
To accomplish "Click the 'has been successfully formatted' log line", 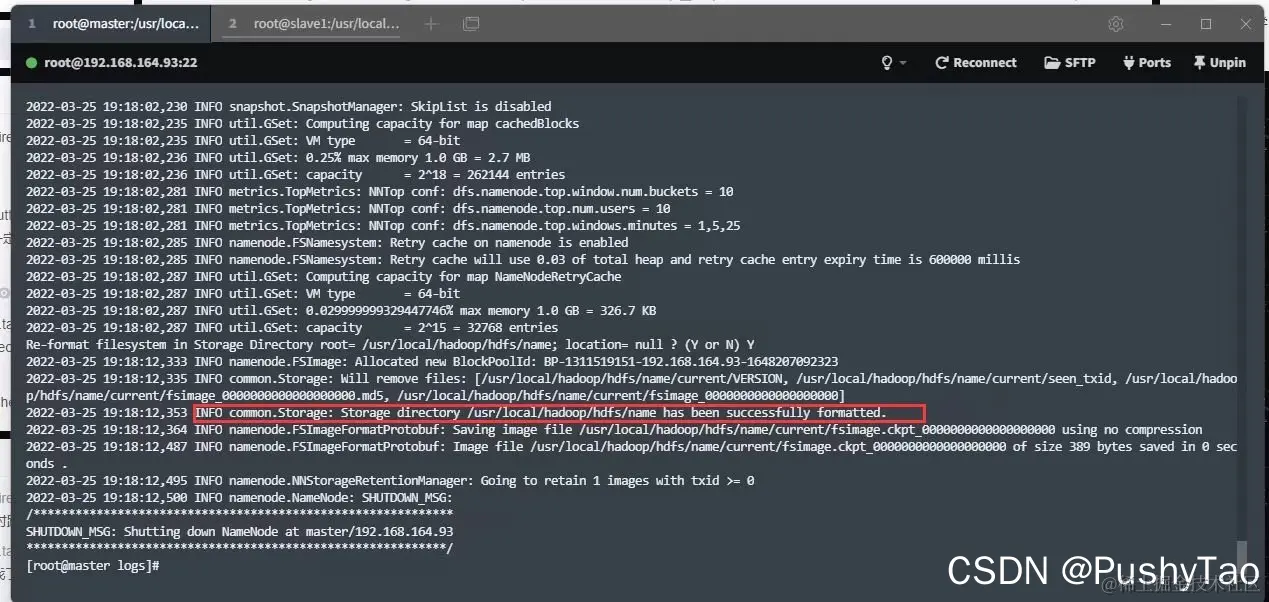I will pos(456,413).
